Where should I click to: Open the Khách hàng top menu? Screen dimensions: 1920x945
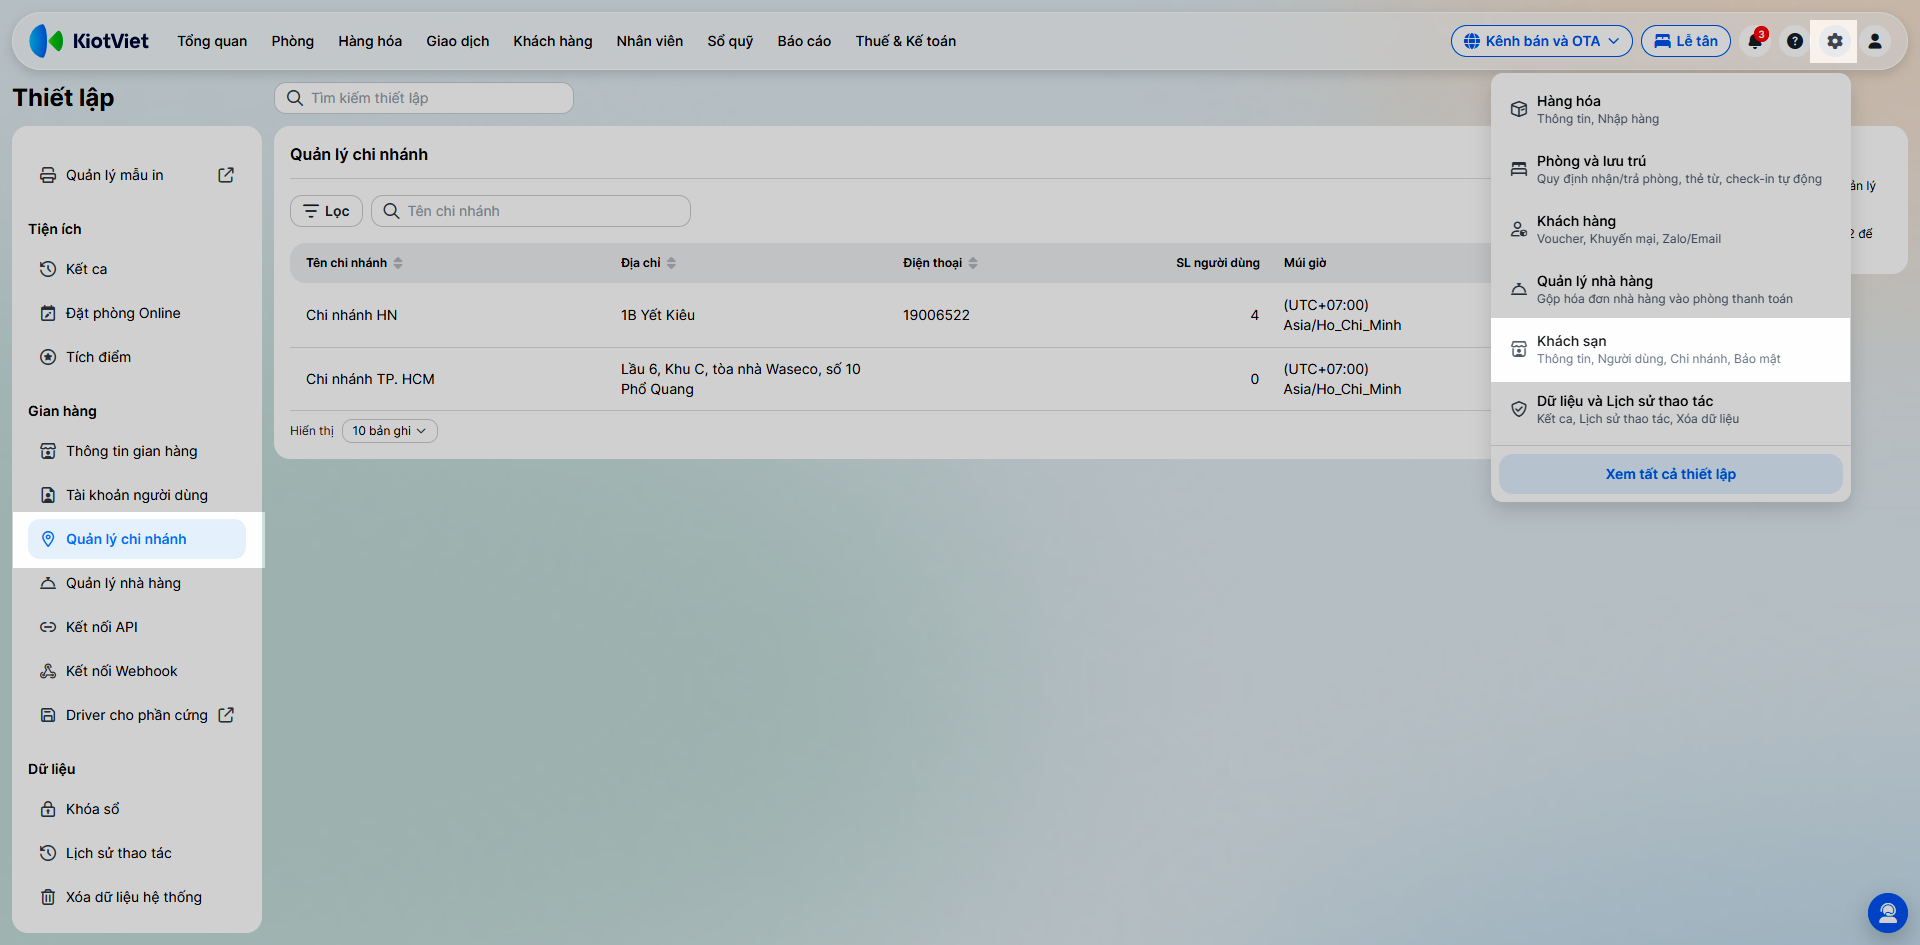coord(553,41)
